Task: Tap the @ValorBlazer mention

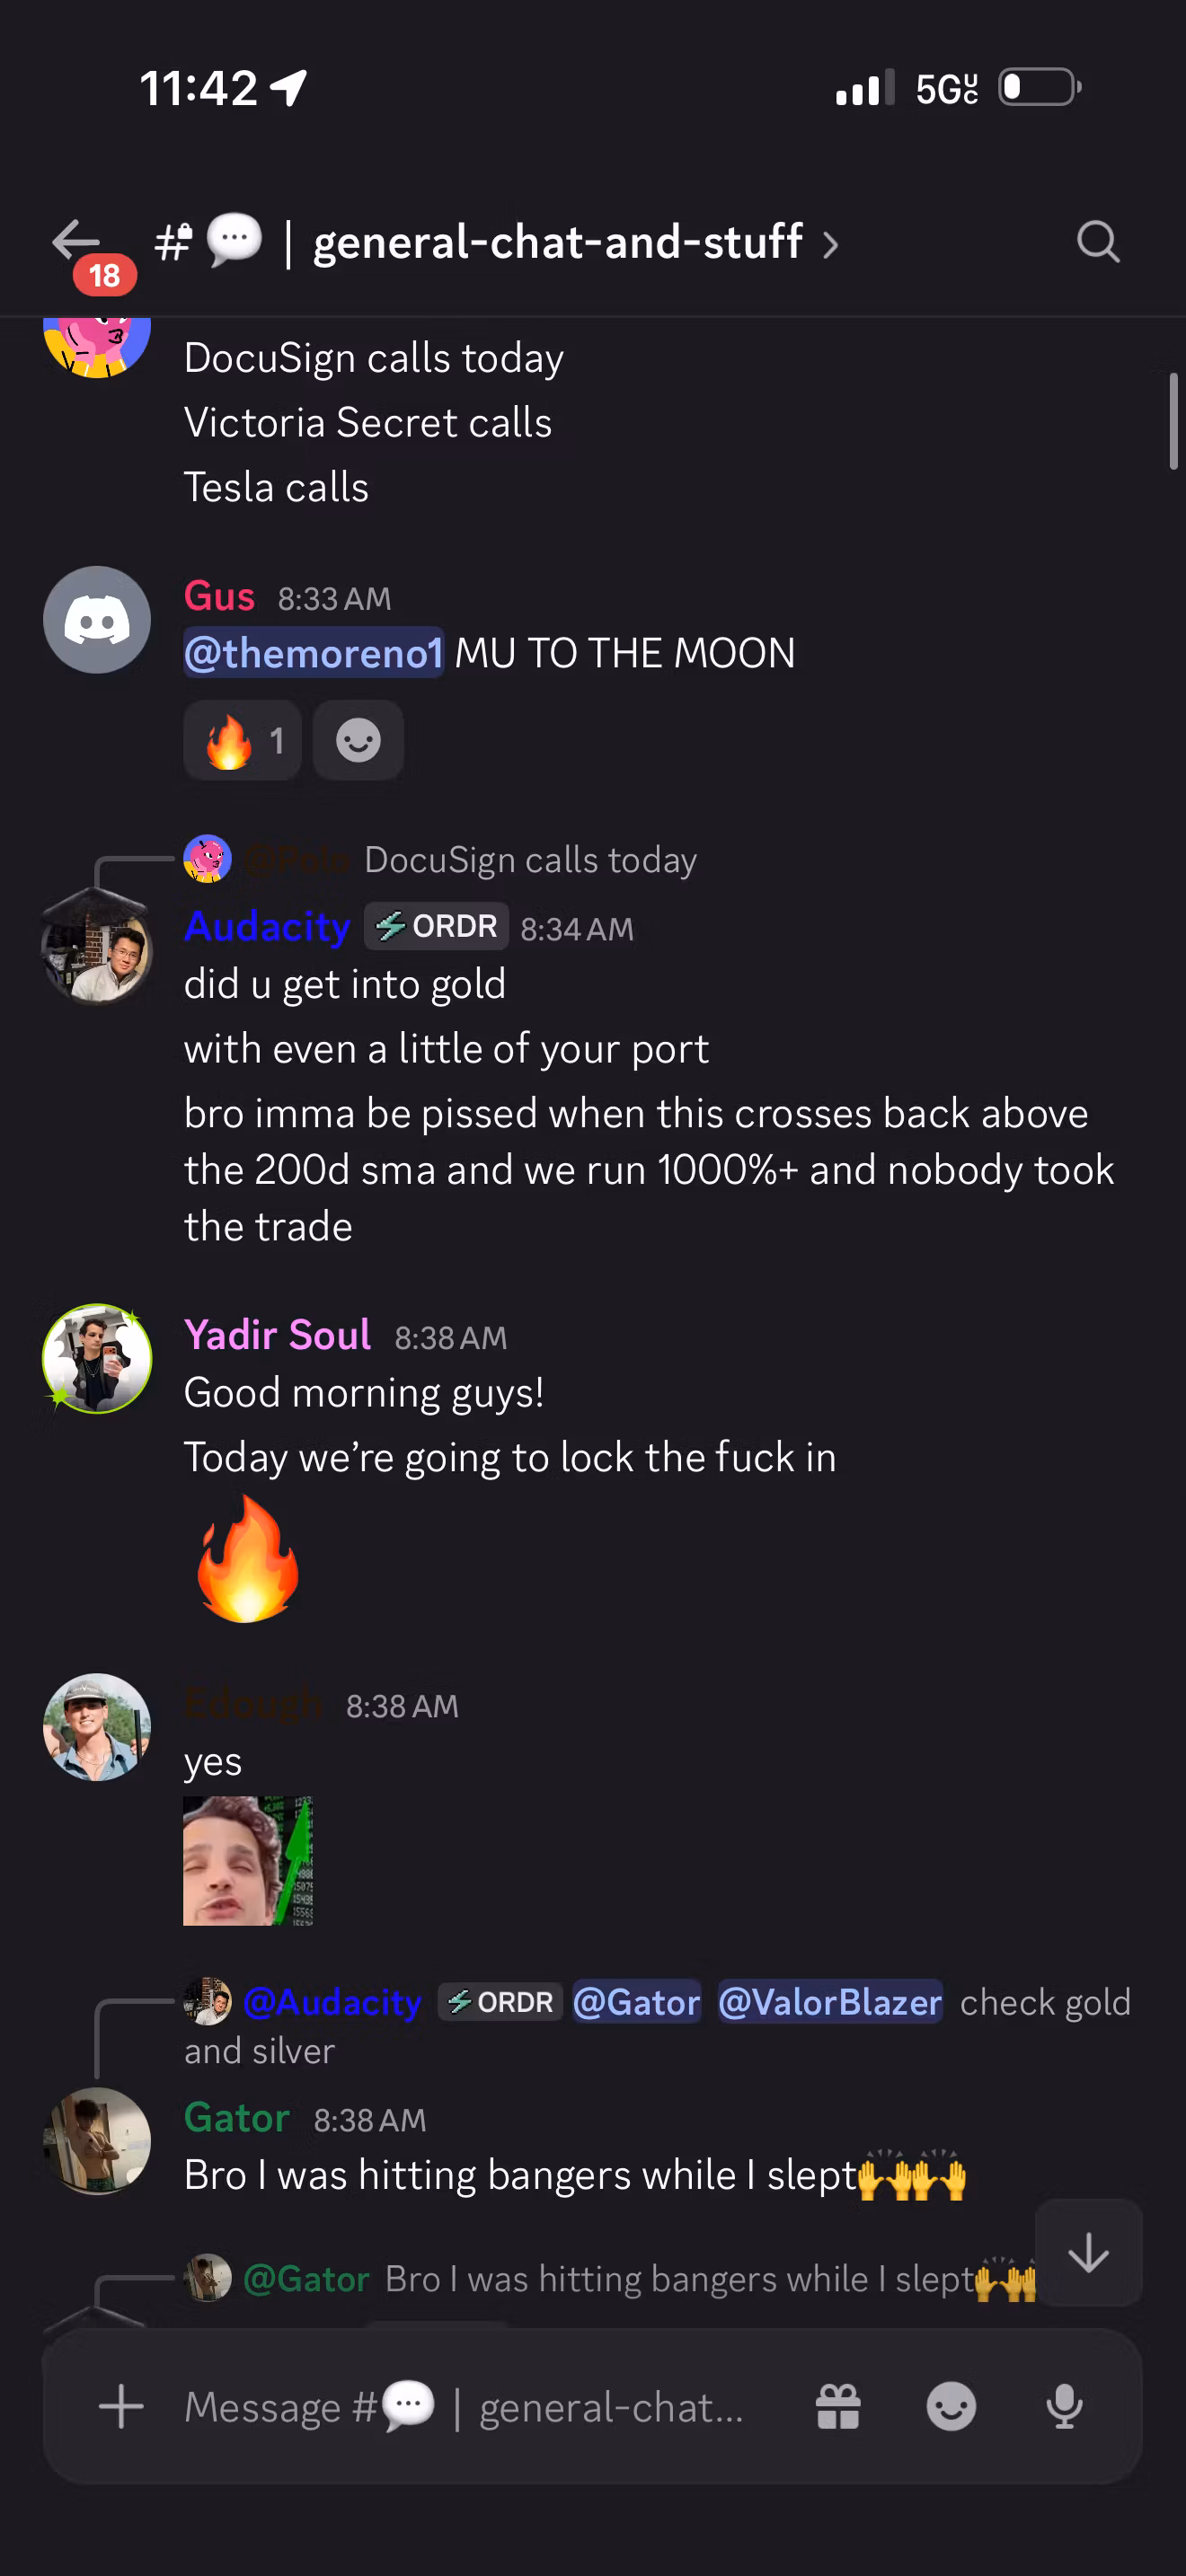Action: point(830,2002)
